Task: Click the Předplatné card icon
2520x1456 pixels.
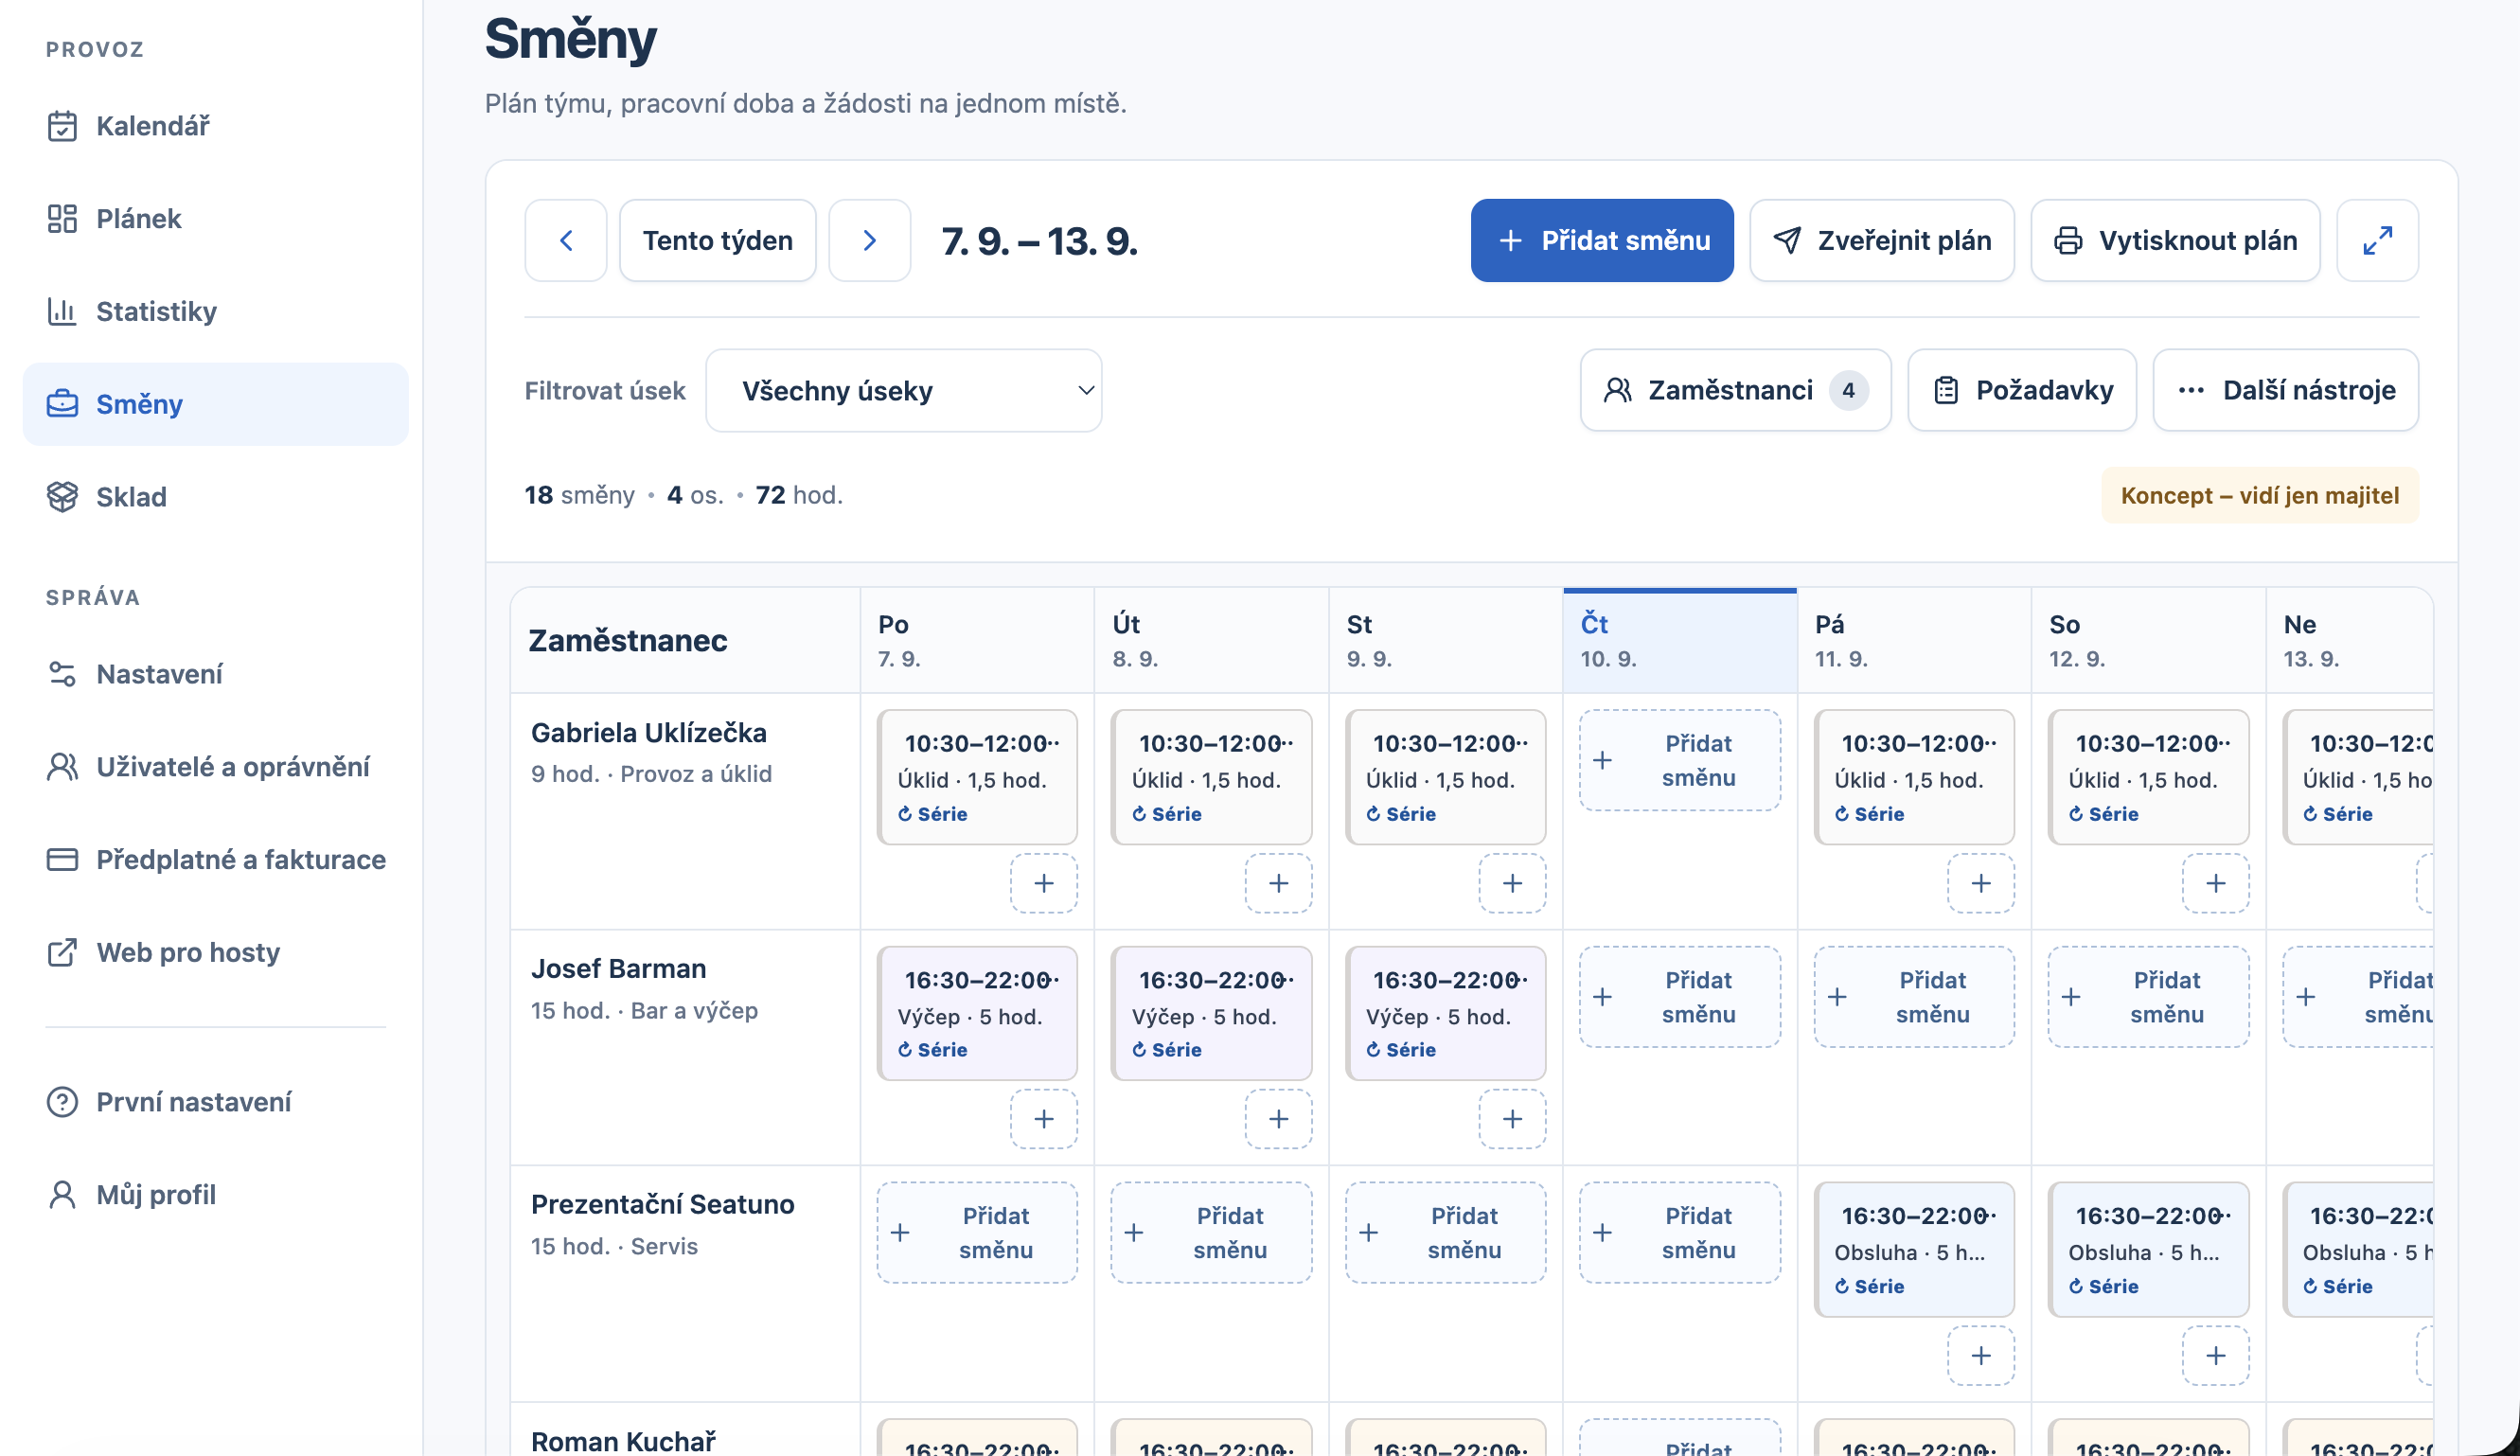Action: [x=62, y=859]
